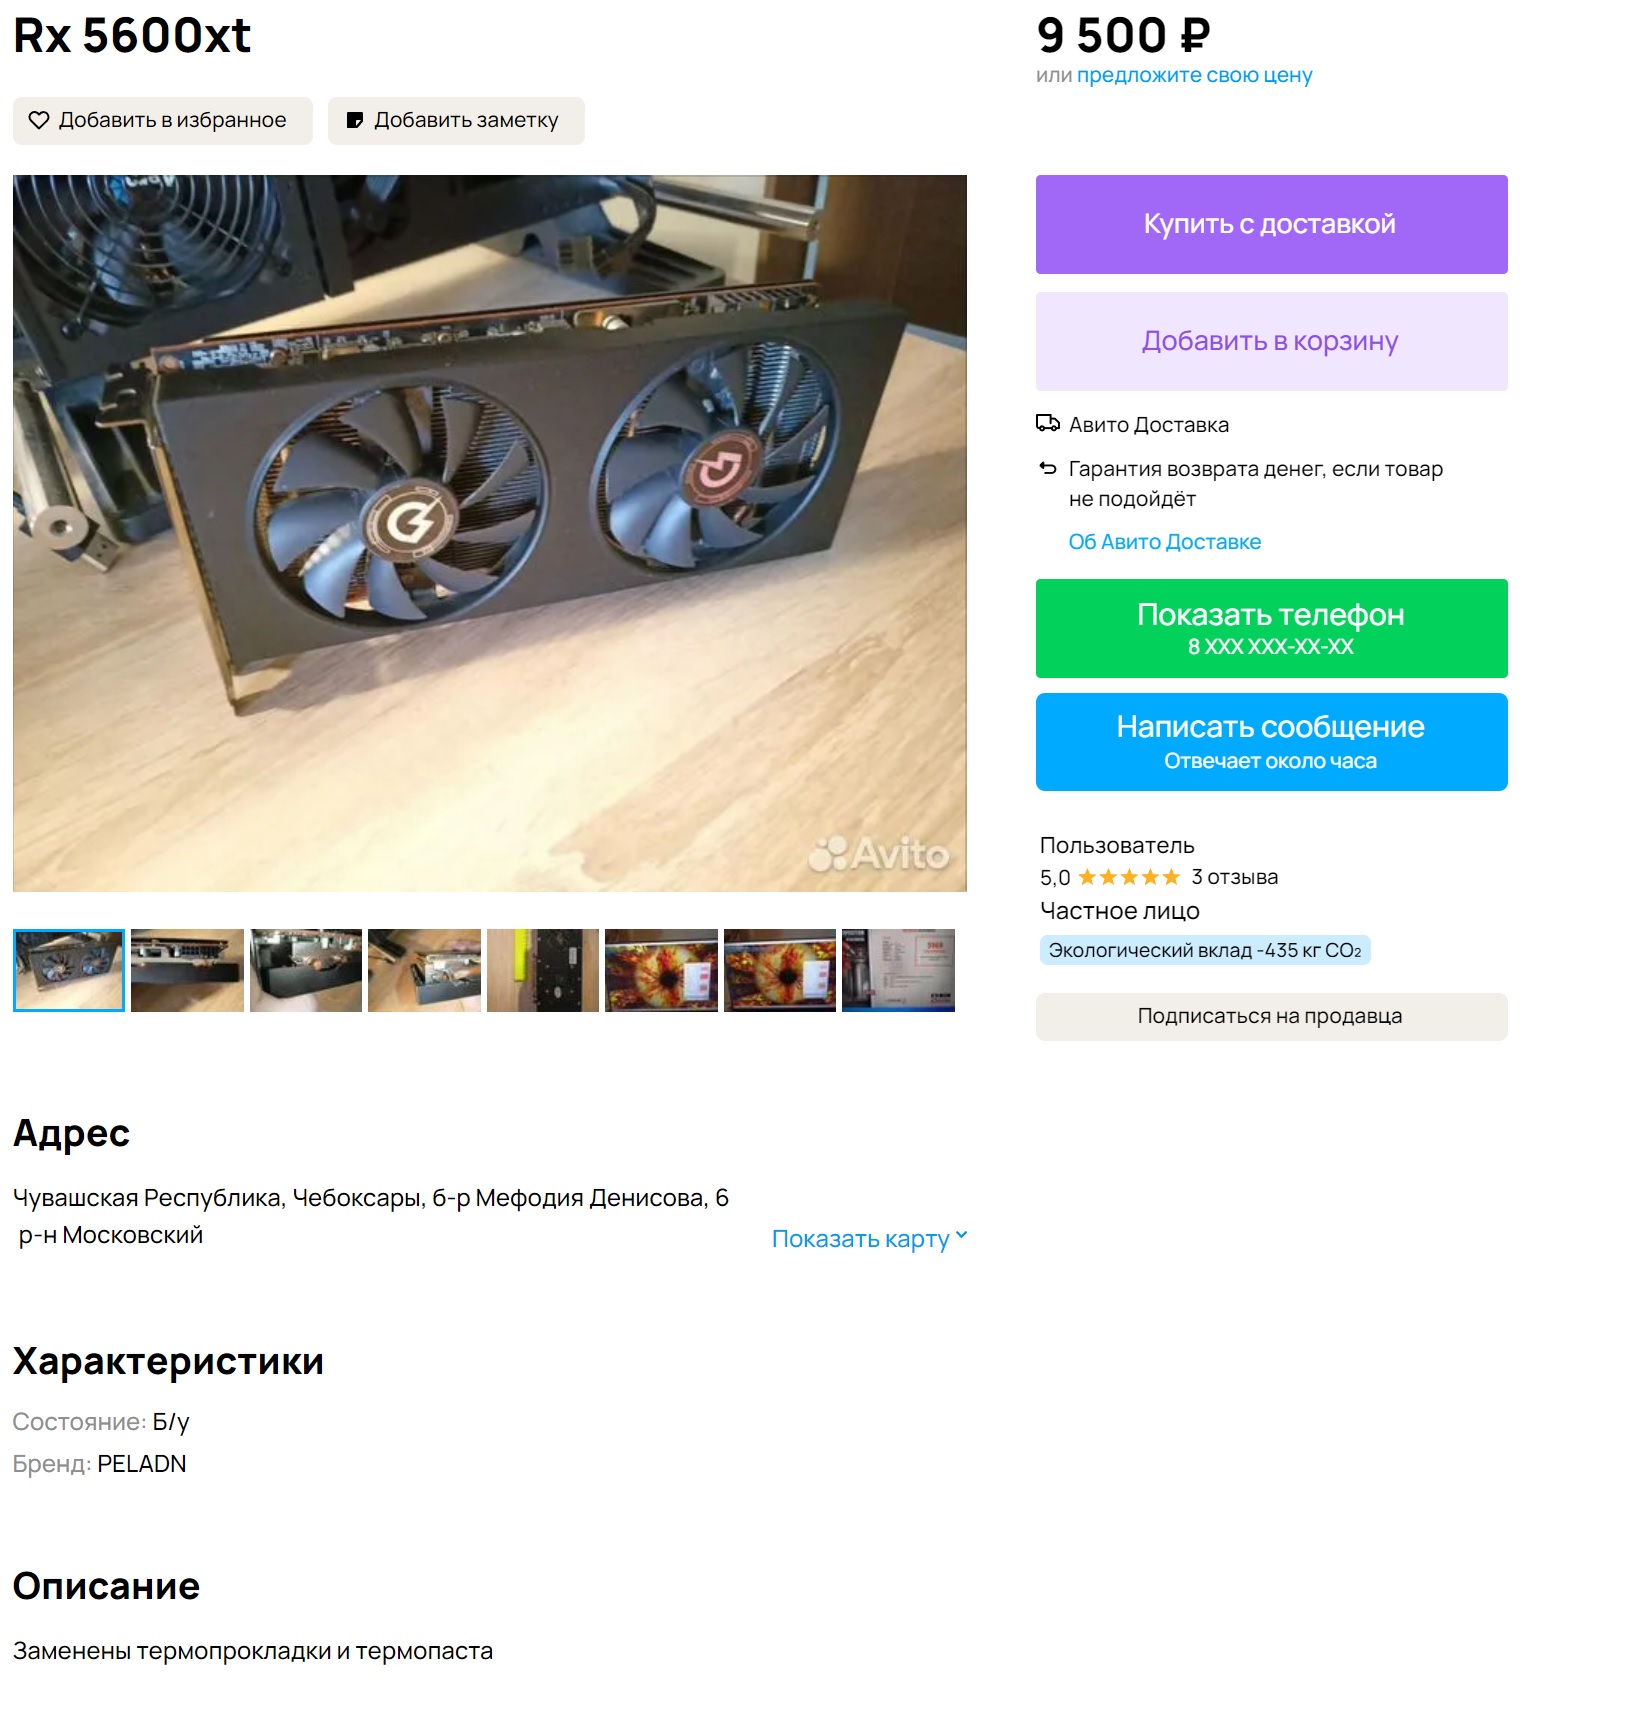Open the main graphics card photo
1631x1728 pixels.
pyautogui.click(x=490, y=533)
